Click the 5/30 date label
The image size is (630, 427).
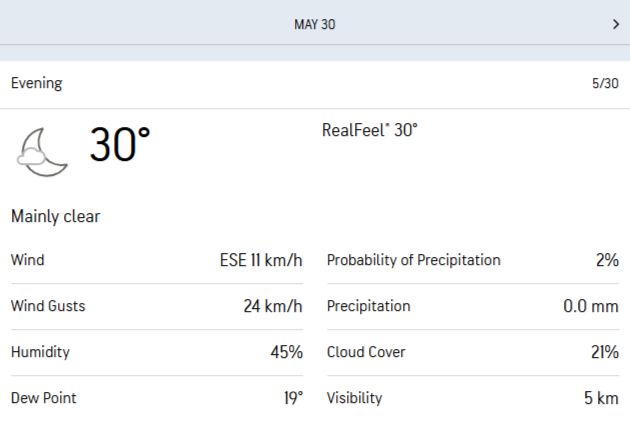pyautogui.click(x=604, y=84)
